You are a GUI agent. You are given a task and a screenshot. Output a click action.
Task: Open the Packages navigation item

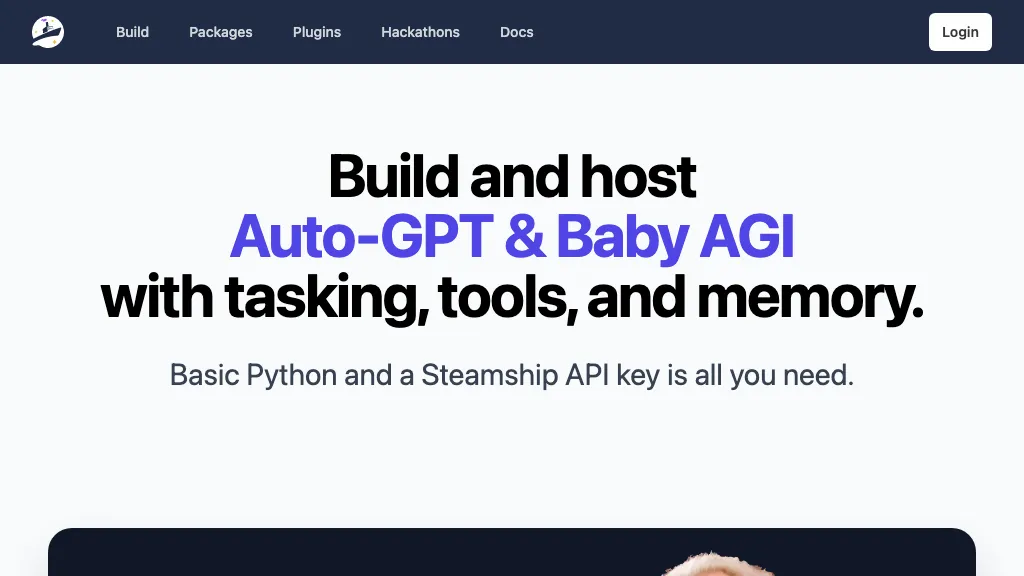click(x=220, y=32)
